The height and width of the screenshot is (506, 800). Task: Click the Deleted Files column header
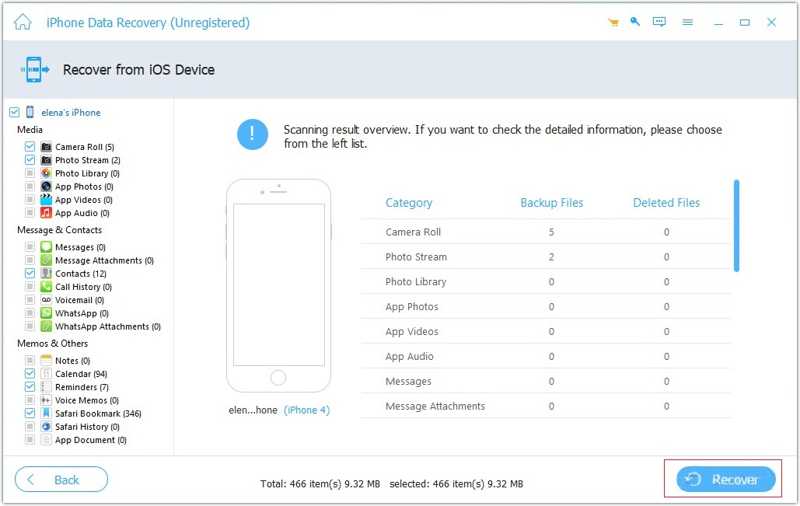[666, 203]
